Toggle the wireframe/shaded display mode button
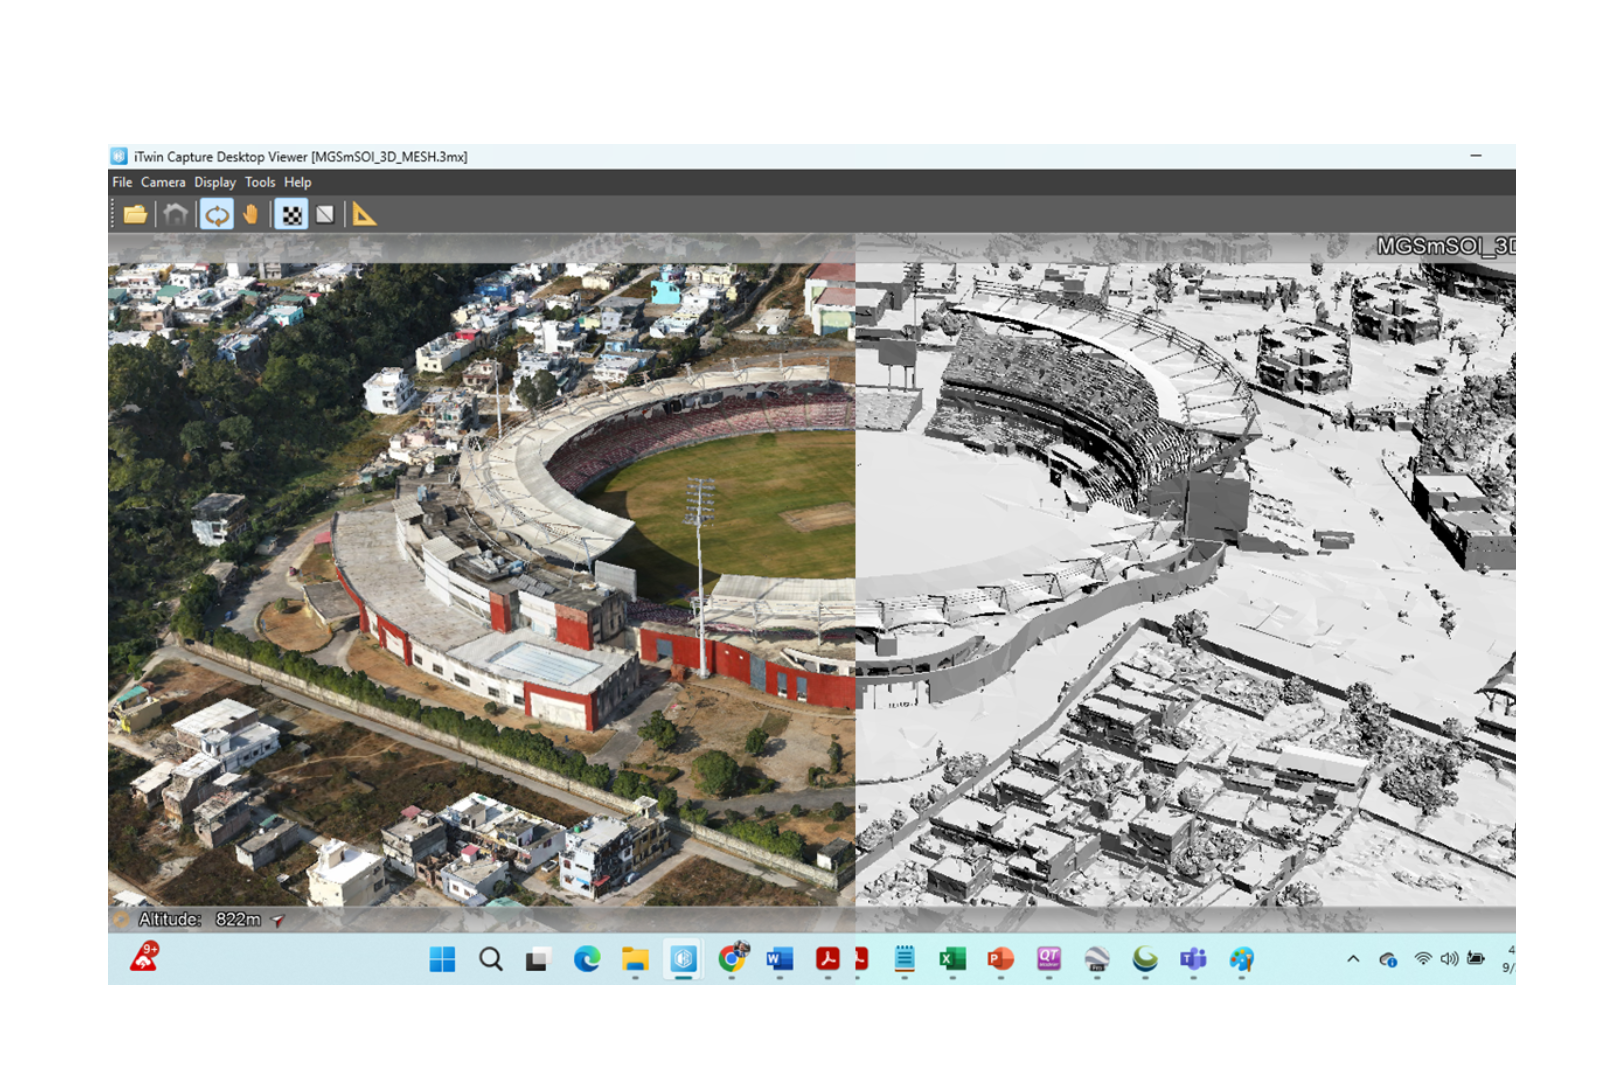Screen dimensions: 1624x1080 click(325, 214)
